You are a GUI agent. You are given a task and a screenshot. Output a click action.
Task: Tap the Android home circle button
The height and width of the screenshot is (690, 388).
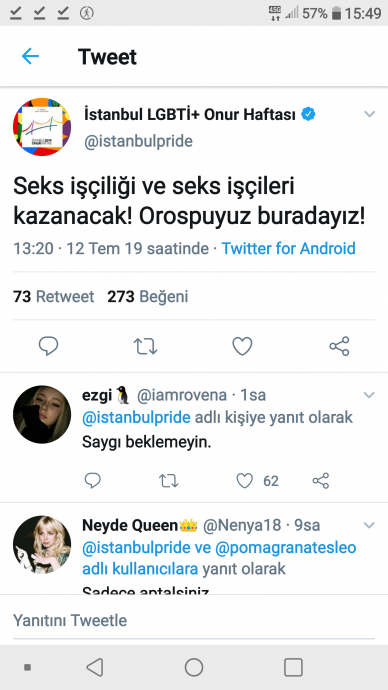194,667
